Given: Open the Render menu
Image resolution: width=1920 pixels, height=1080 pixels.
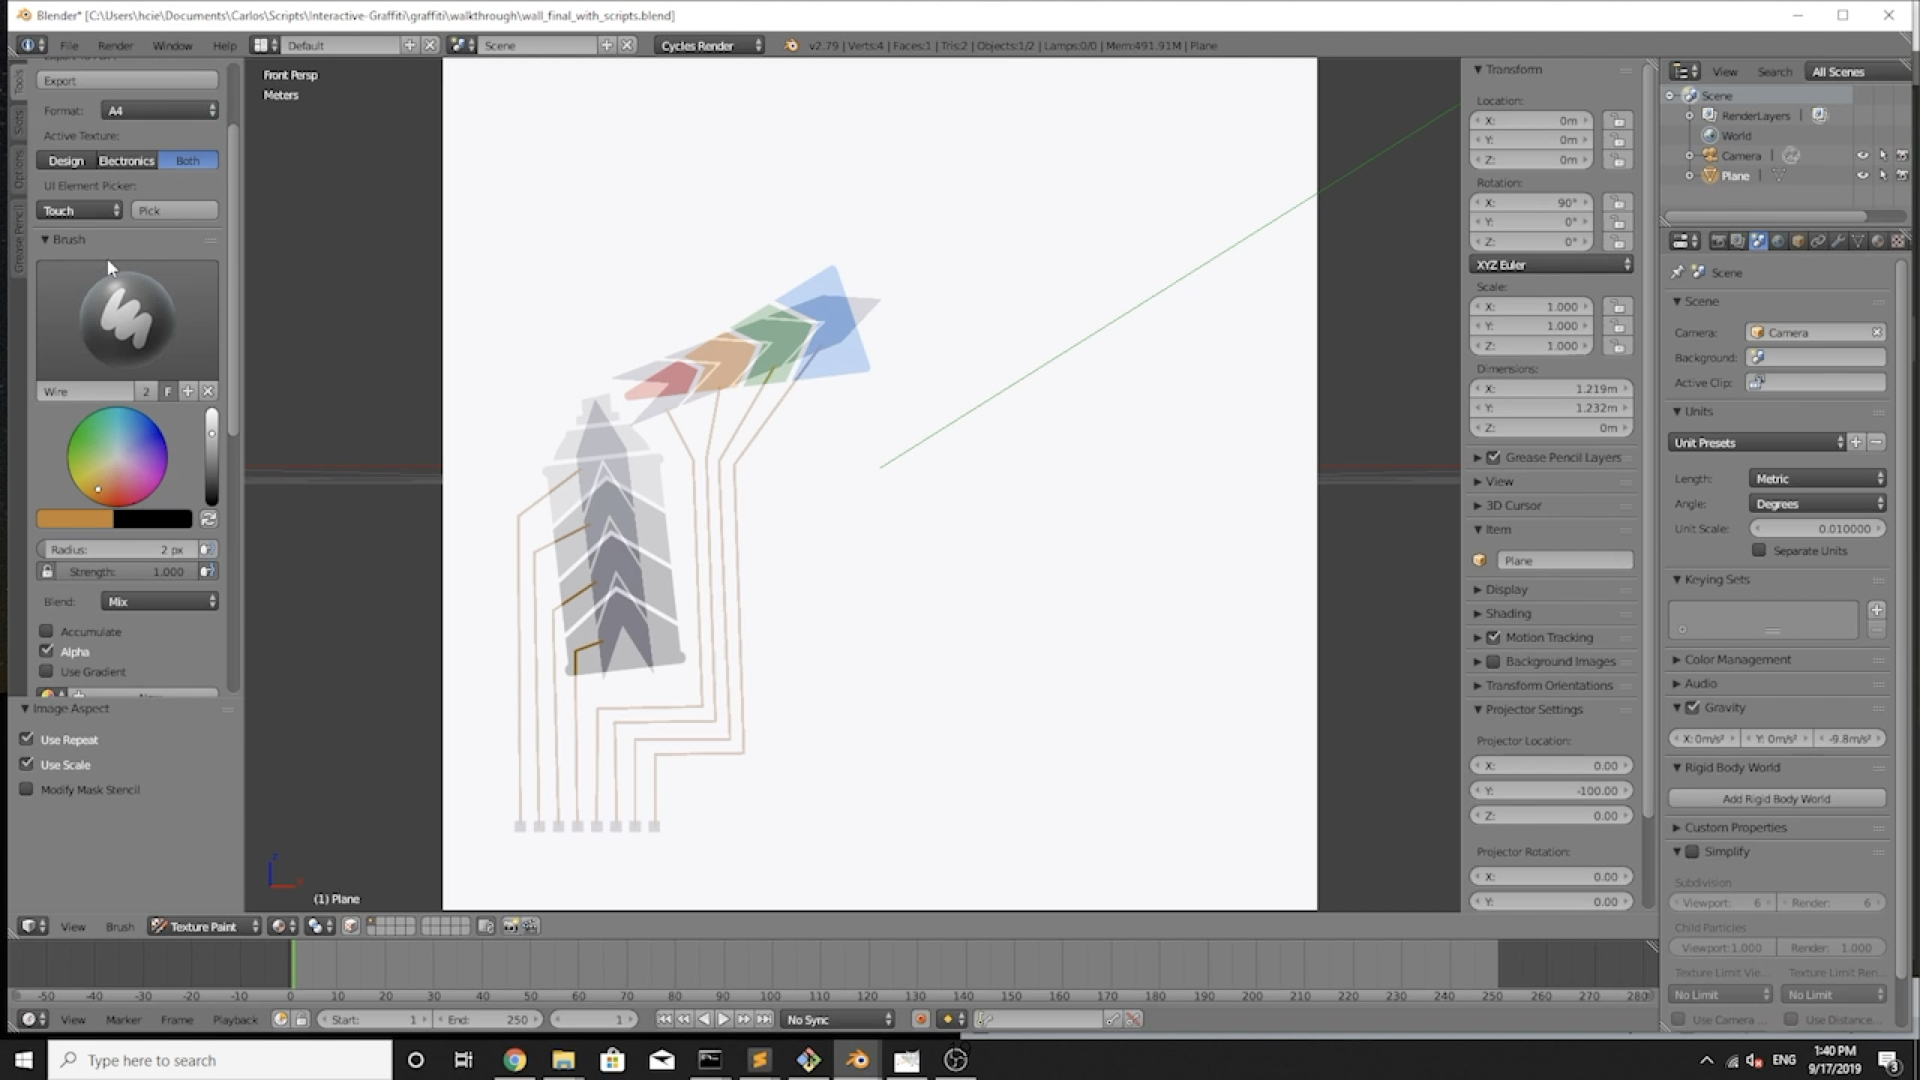Looking at the screenshot, I should pyautogui.click(x=115, y=45).
